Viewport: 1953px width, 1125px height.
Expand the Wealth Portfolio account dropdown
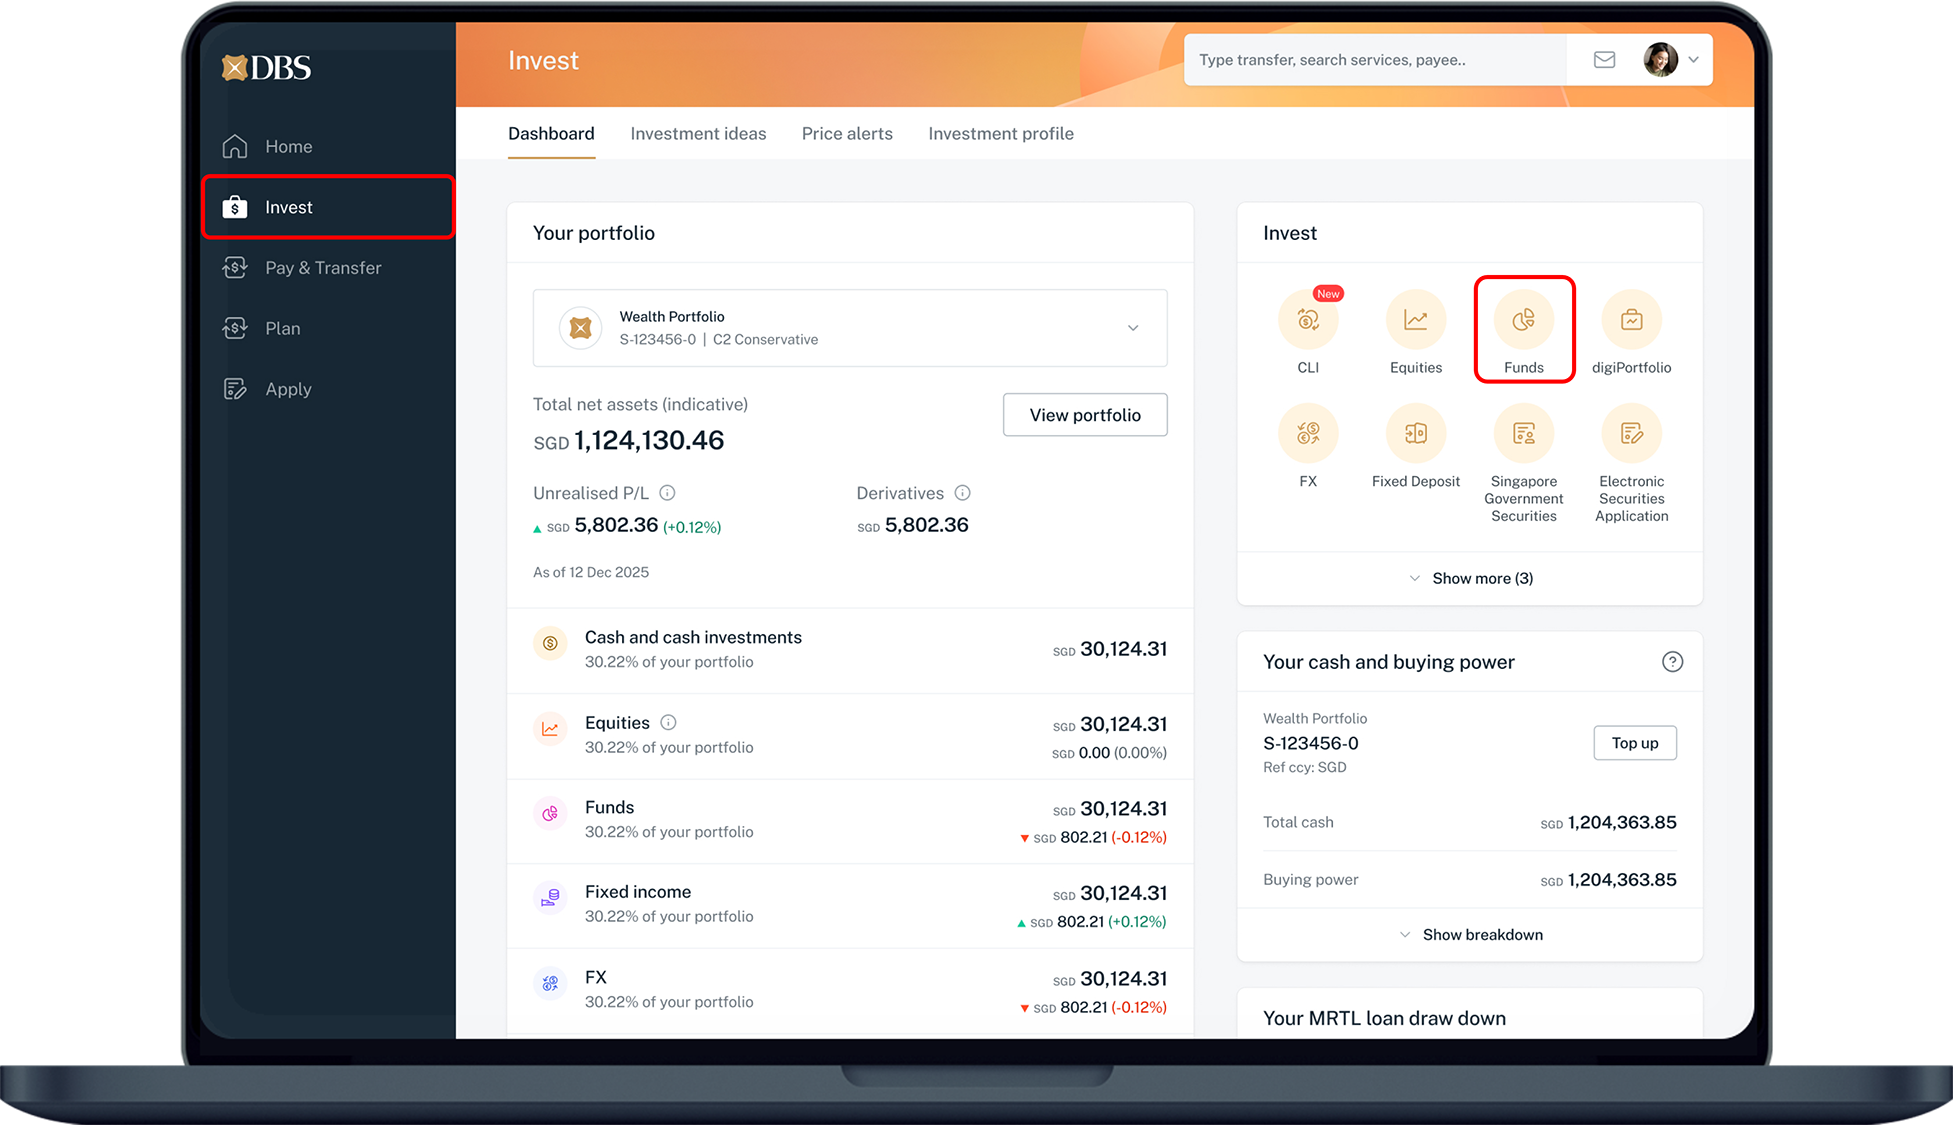tap(1133, 328)
